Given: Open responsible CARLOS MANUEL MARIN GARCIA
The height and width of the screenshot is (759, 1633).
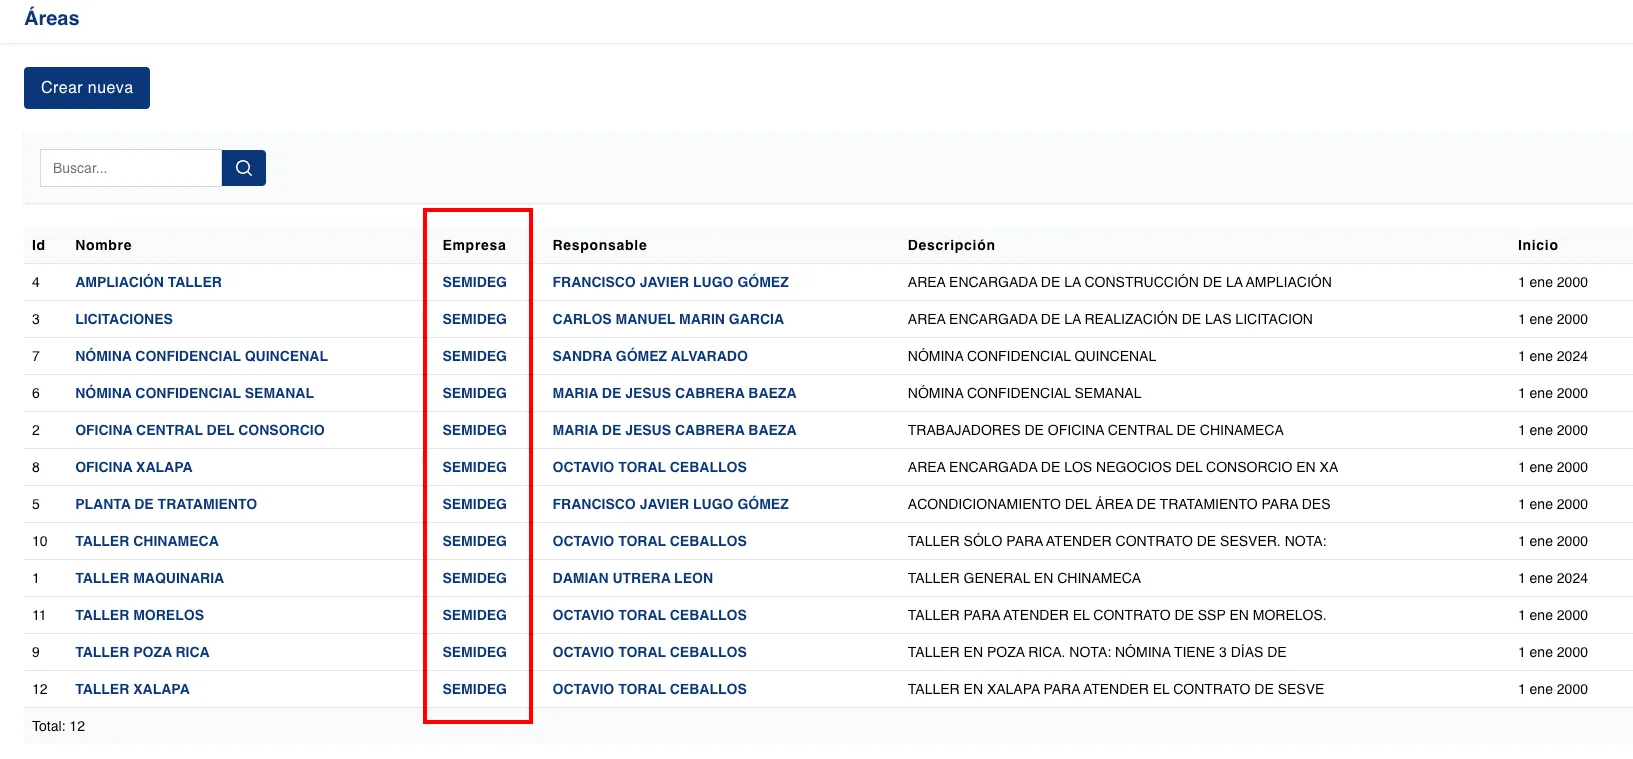Looking at the screenshot, I should tap(668, 319).
